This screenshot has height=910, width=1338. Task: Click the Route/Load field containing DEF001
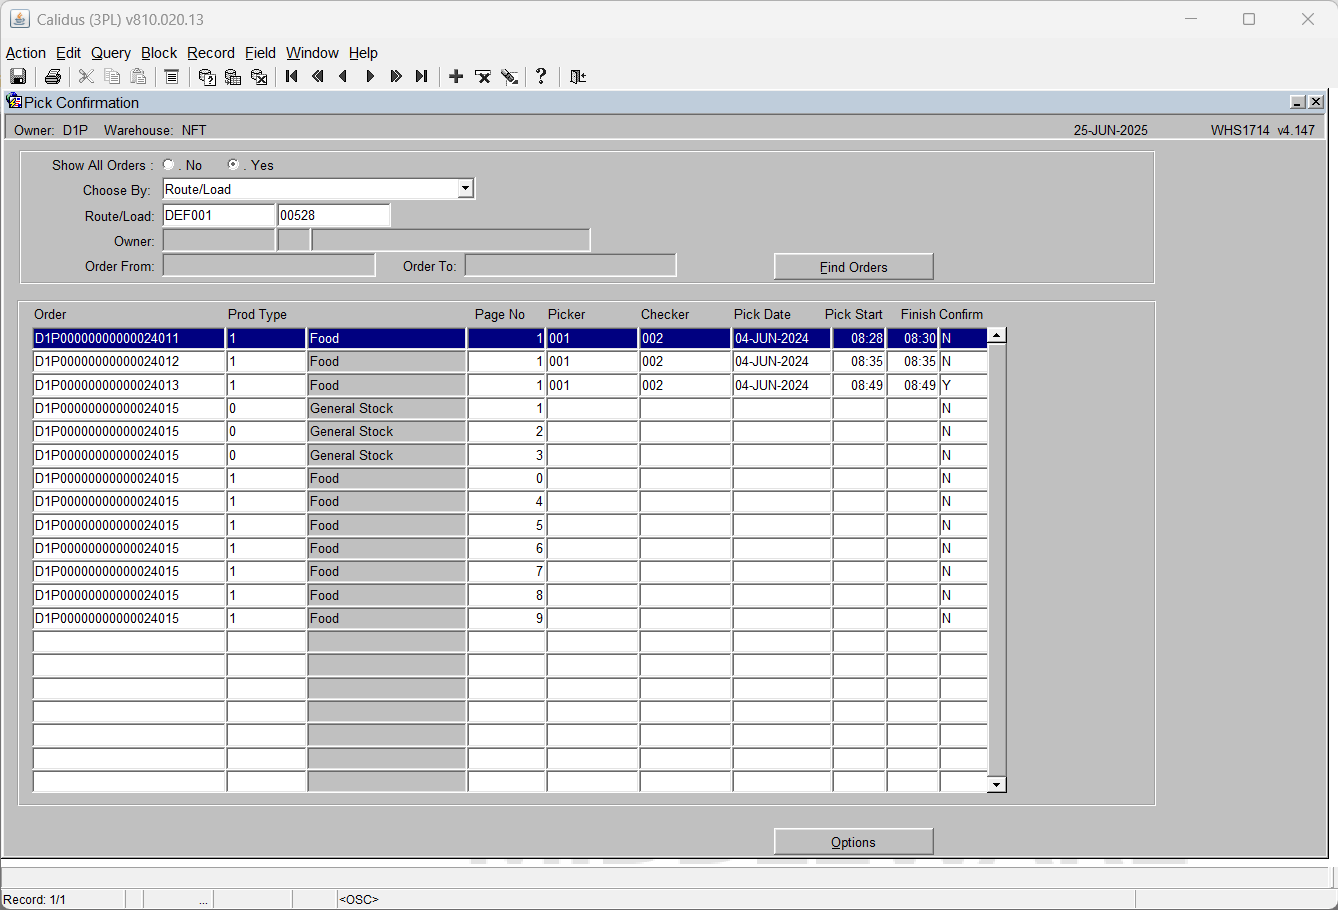[x=219, y=215]
